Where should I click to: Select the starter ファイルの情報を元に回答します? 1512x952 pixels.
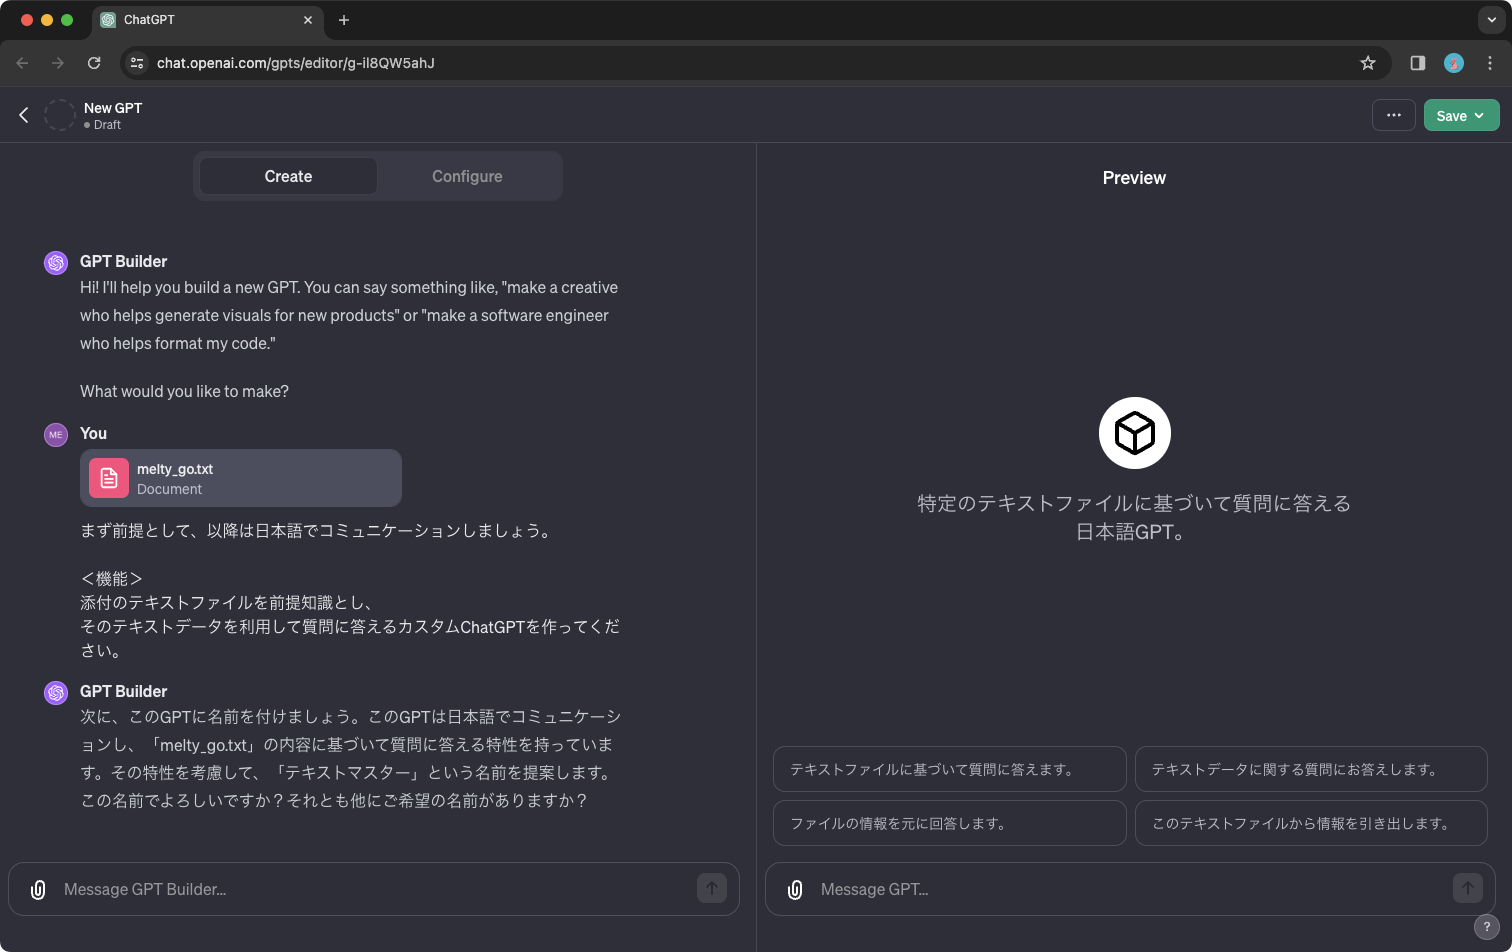[948, 822]
